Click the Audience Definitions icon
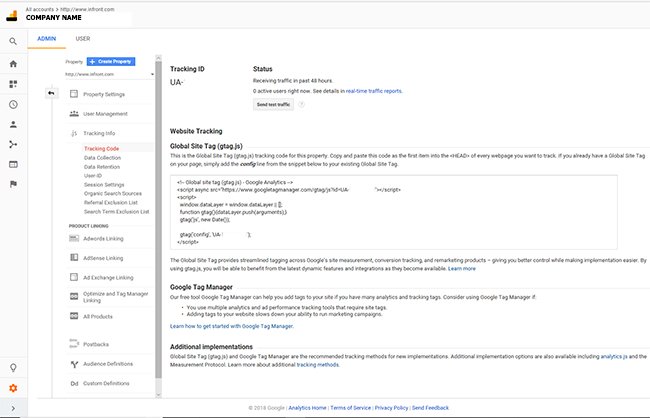The image size is (650, 418). pos(74,364)
